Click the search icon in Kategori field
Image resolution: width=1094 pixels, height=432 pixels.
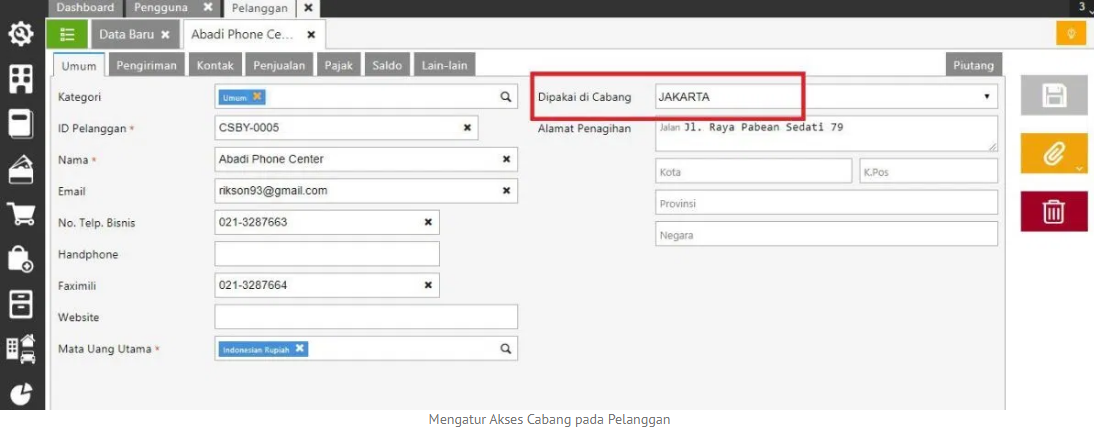(506, 97)
